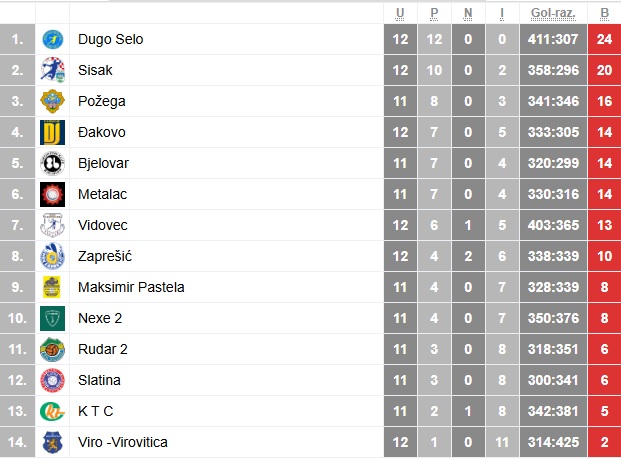Click Dugo Selo's 24 points cell

604,39
